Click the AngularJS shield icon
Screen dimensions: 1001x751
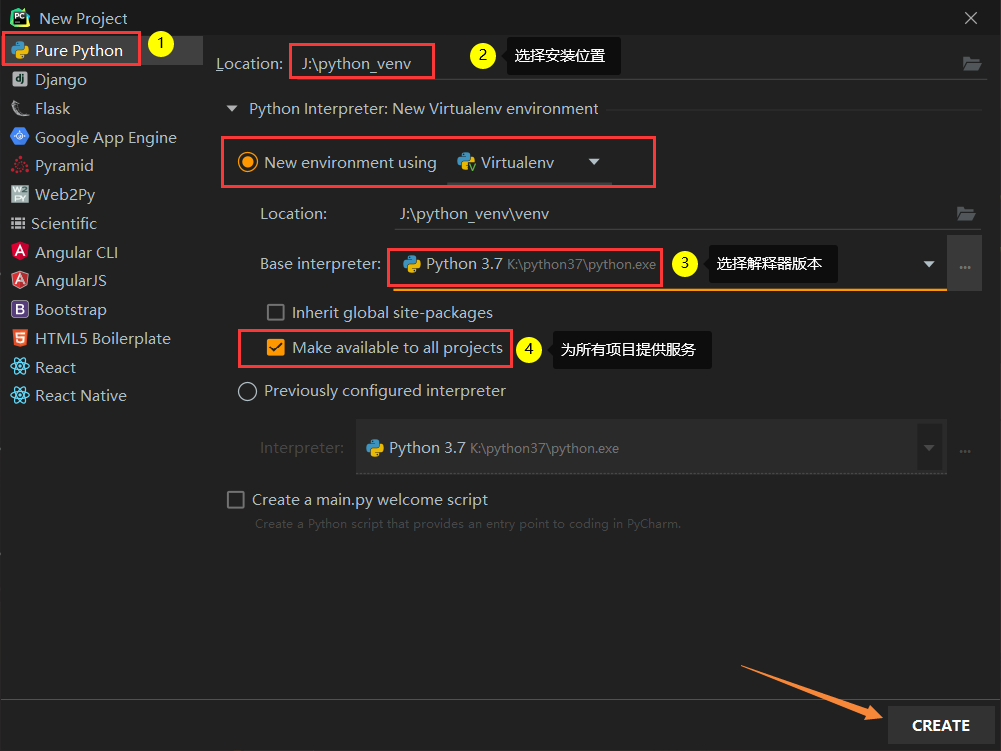point(20,280)
